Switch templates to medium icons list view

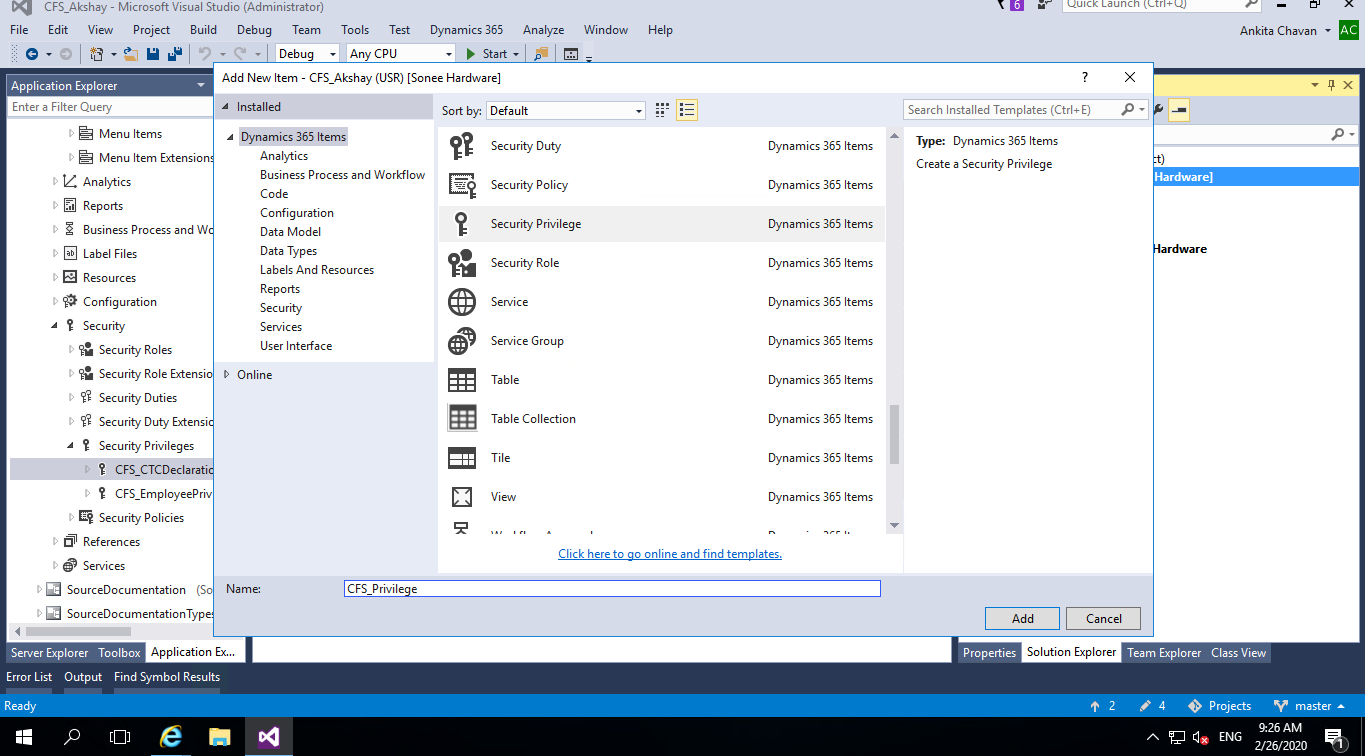[x=687, y=110]
